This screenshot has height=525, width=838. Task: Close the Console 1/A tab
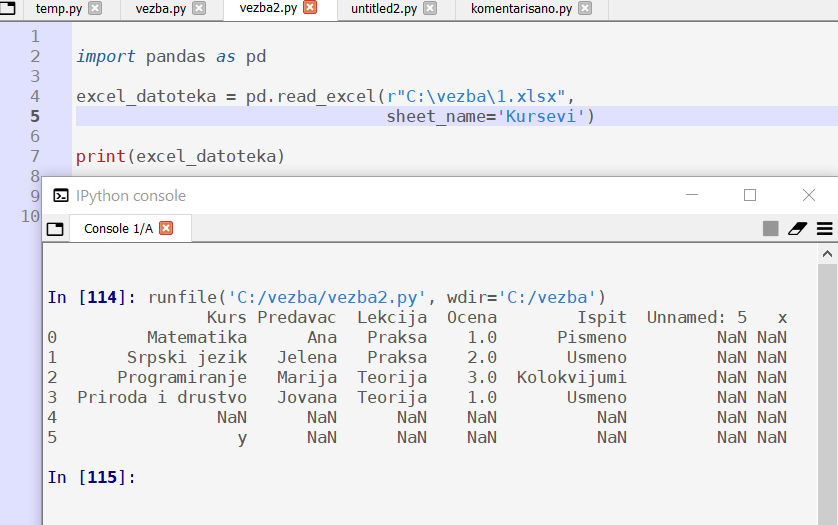coord(166,228)
